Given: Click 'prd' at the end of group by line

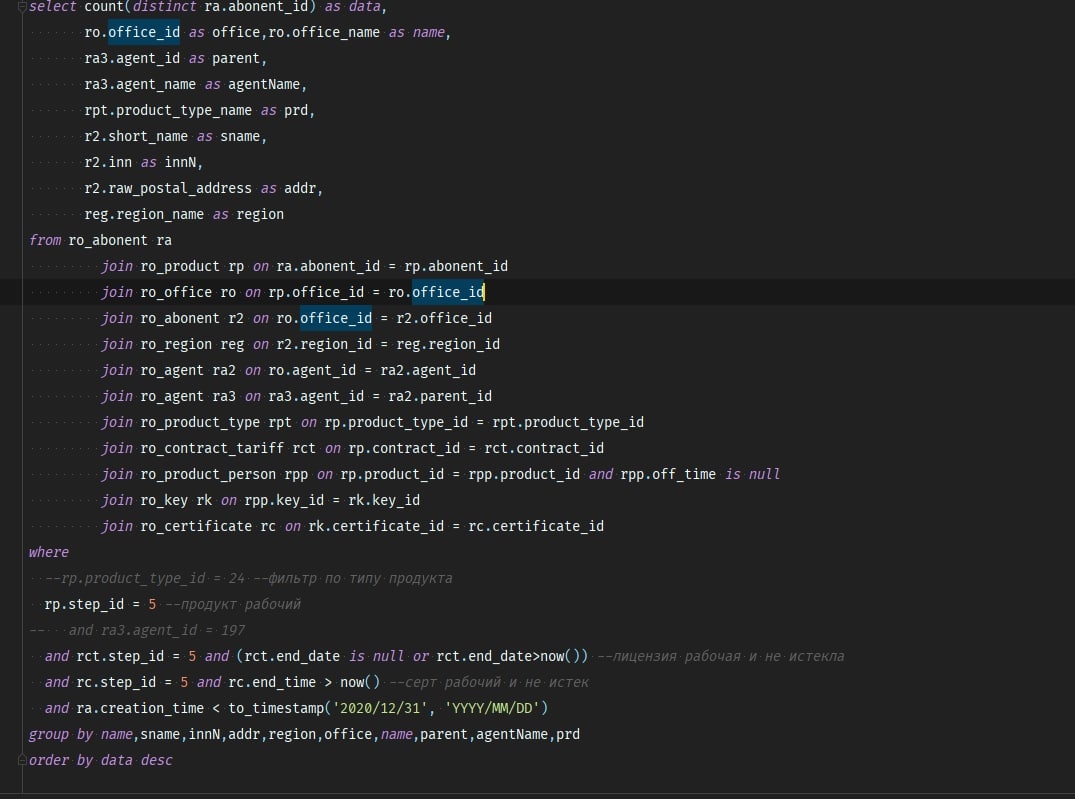Looking at the screenshot, I should pos(568,735).
